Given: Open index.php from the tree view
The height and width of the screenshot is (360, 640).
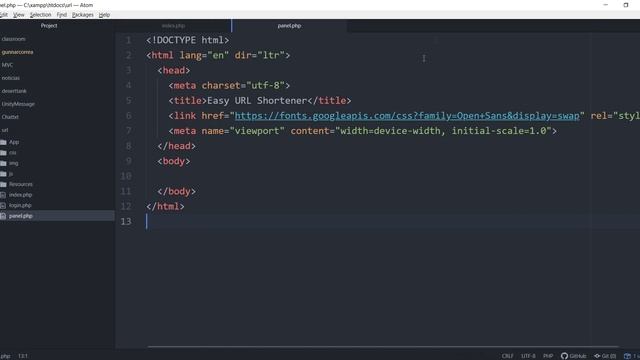Looking at the screenshot, I should pos(20,195).
